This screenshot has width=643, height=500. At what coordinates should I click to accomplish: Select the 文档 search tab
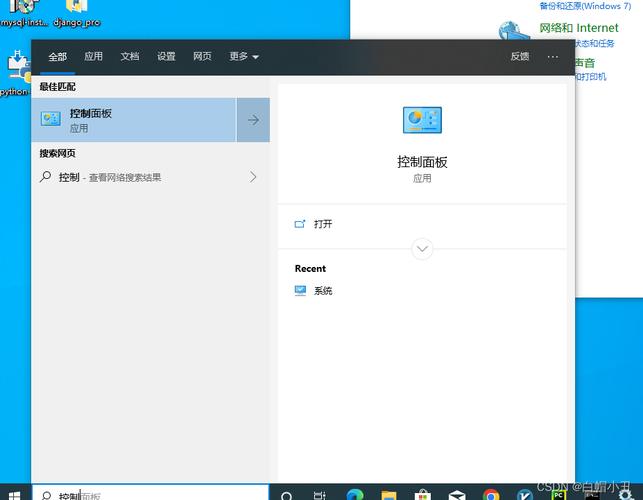[x=130, y=57]
